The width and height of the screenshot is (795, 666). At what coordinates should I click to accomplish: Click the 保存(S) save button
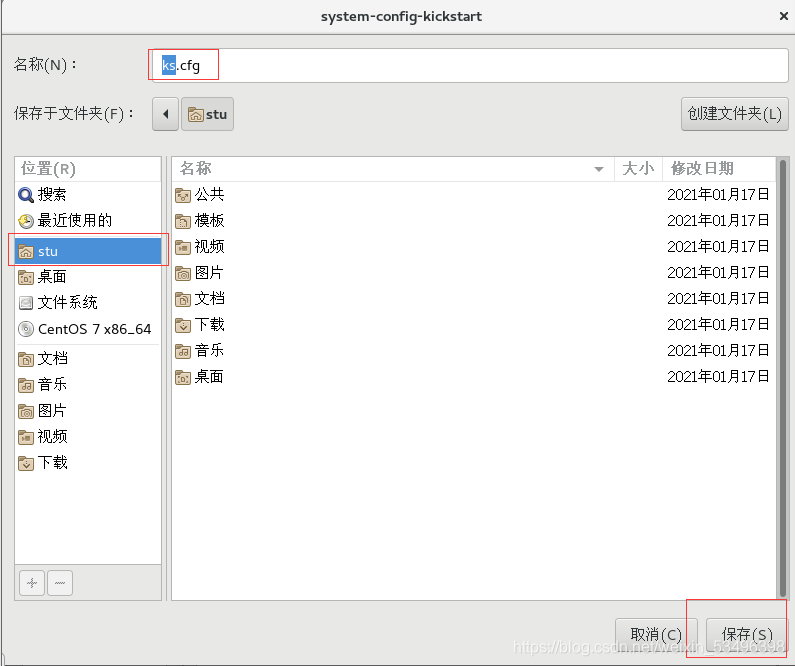click(x=747, y=635)
